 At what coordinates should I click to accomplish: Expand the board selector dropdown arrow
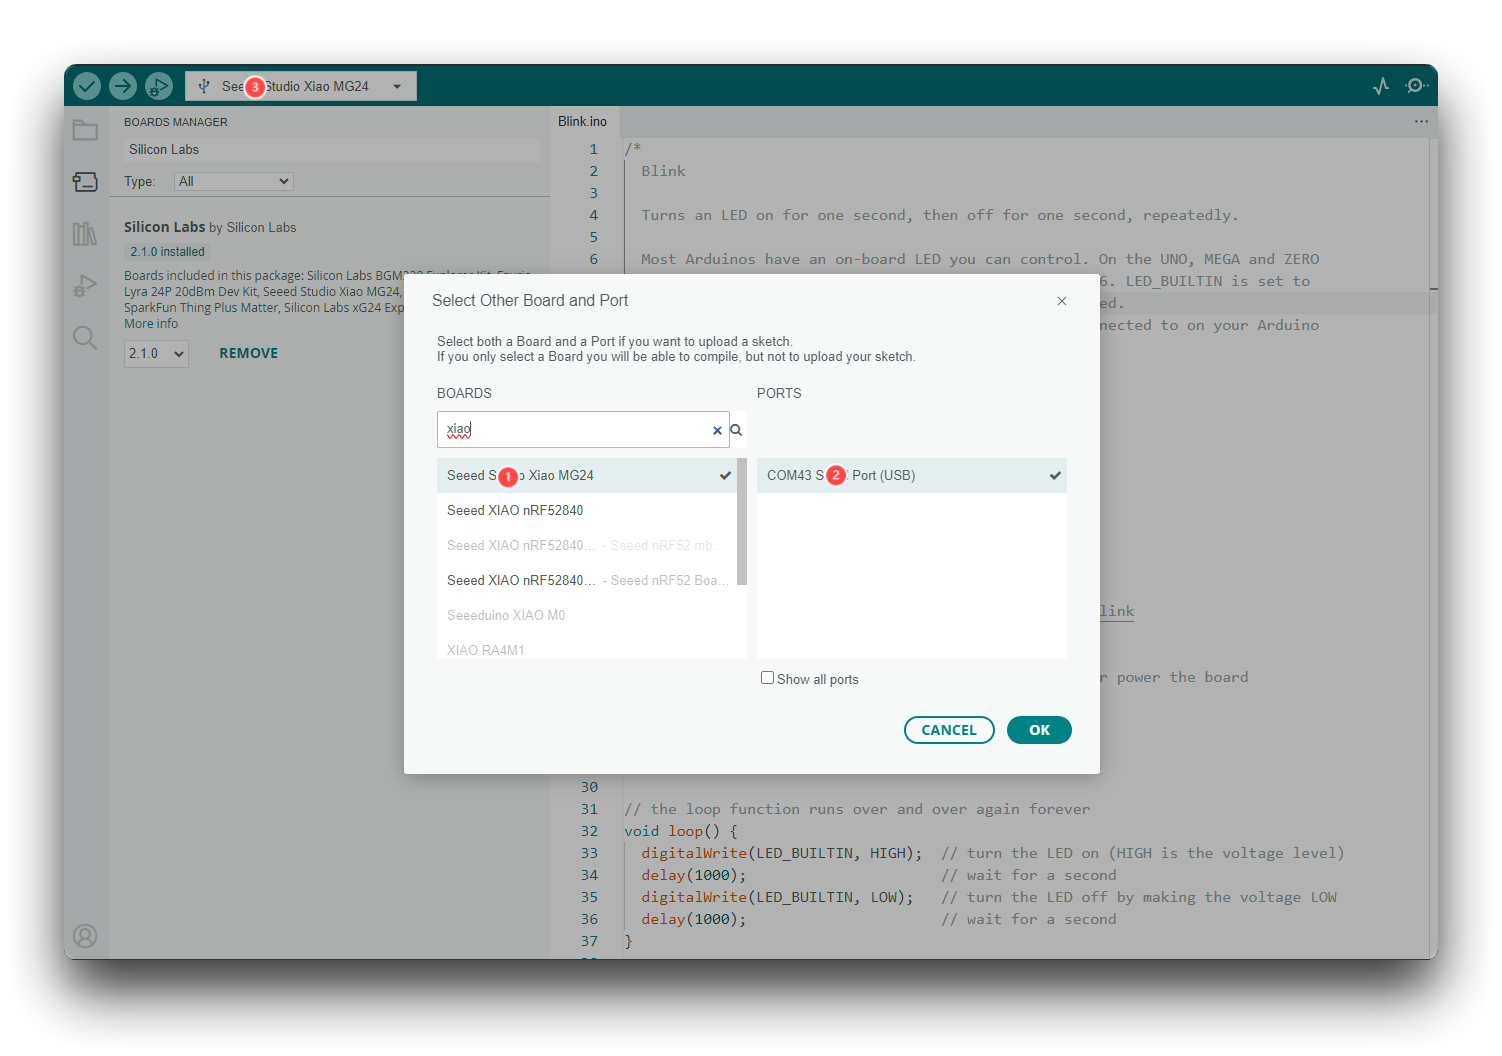point(397,86)
